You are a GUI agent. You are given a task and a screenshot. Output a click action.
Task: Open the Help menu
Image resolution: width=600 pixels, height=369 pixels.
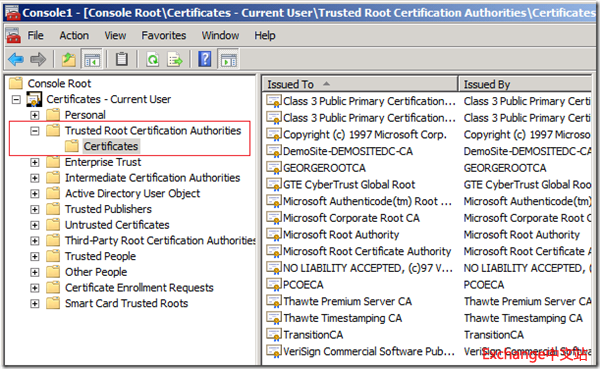[265, 36]
